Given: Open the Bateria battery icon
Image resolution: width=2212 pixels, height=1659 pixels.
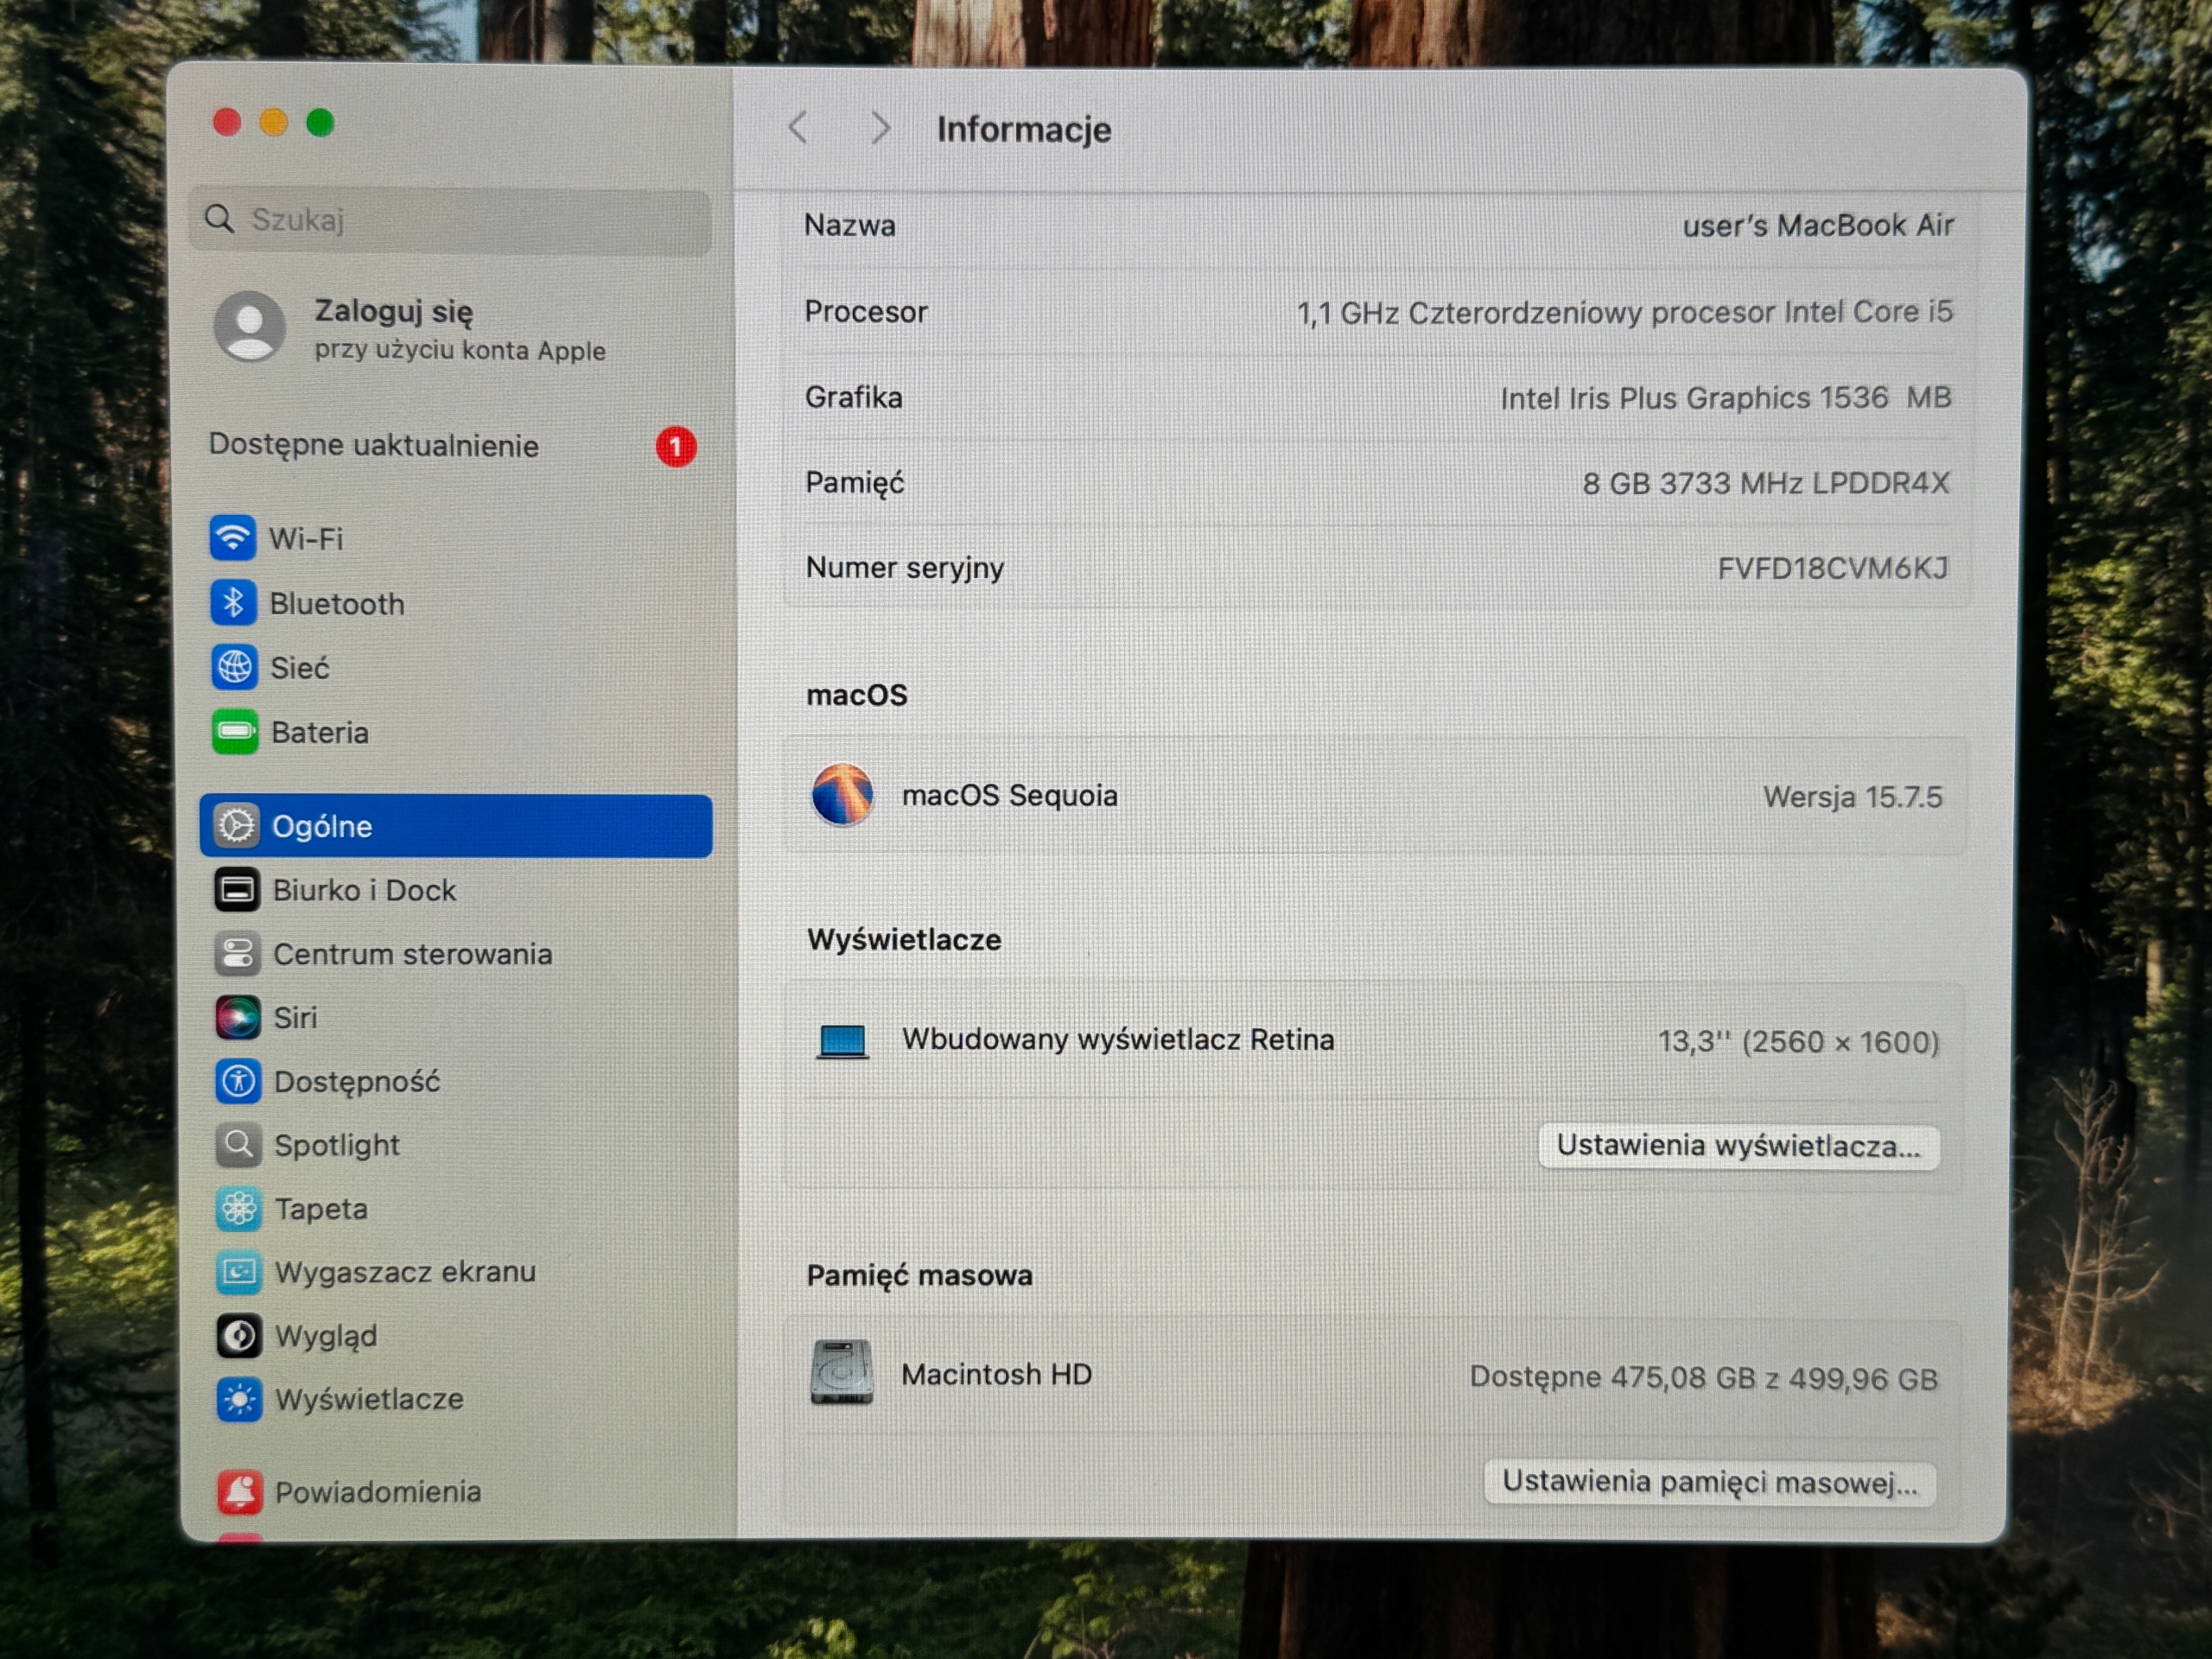Looking at the screenshot, I should point(235,732).
